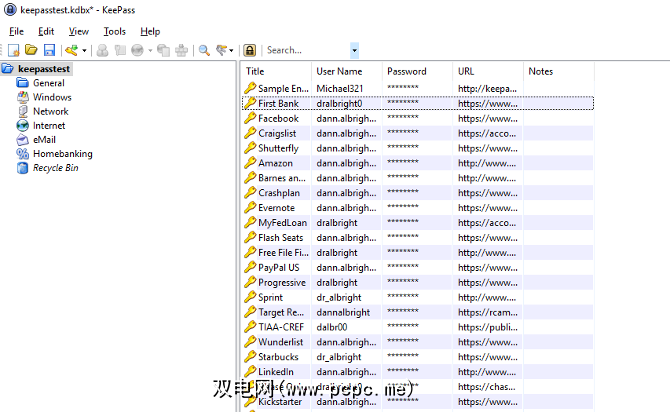Viewport: 670px width, 412px height.
Task: Click the Find magnifier toolbar icon
Action: point(204,50)
